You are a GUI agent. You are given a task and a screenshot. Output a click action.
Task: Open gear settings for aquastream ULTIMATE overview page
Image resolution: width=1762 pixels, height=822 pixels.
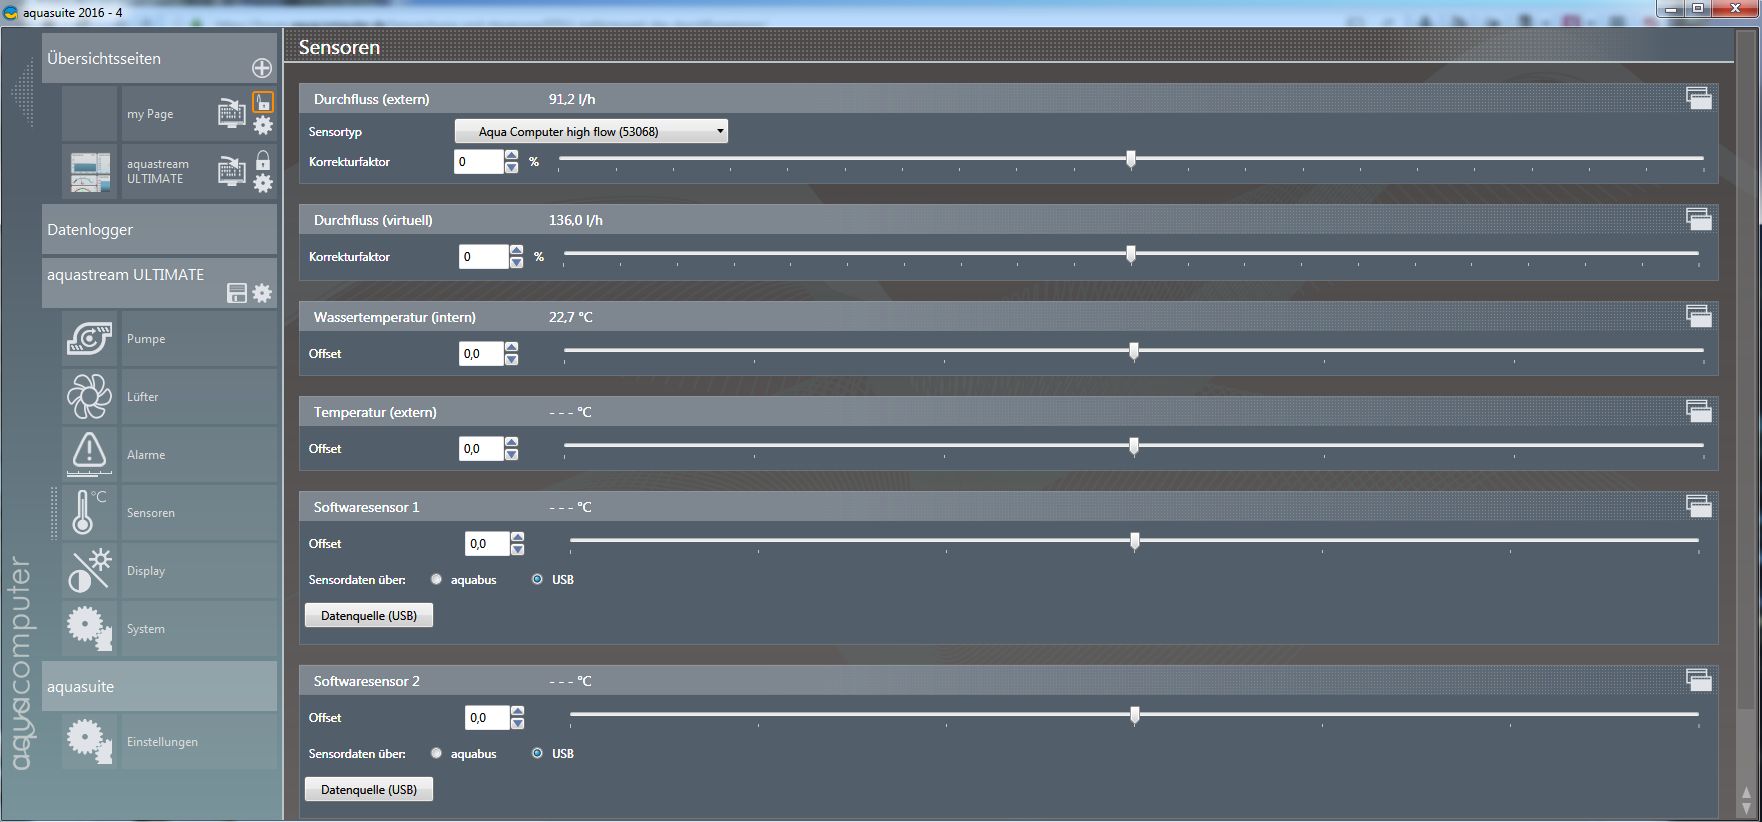coord(263,183)
